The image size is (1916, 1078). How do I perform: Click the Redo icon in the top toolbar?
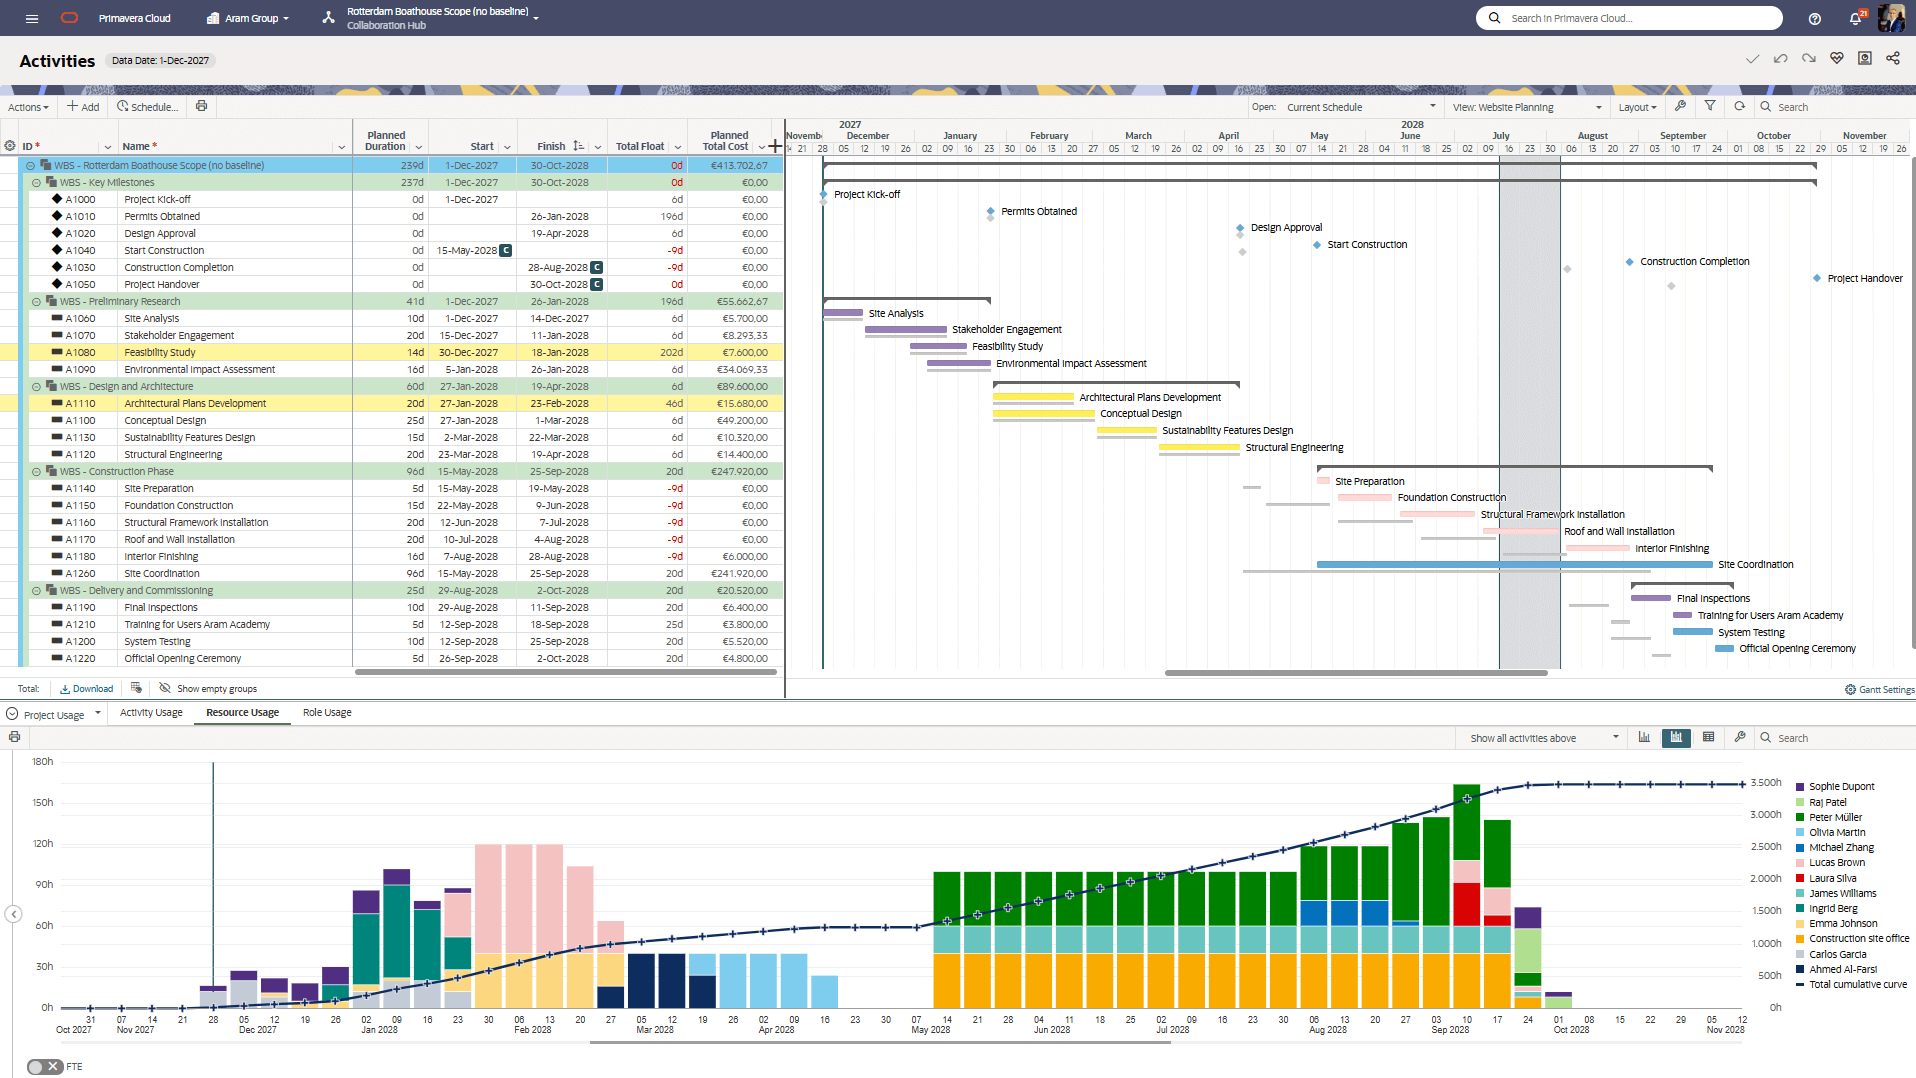[x=1808, y=58]
